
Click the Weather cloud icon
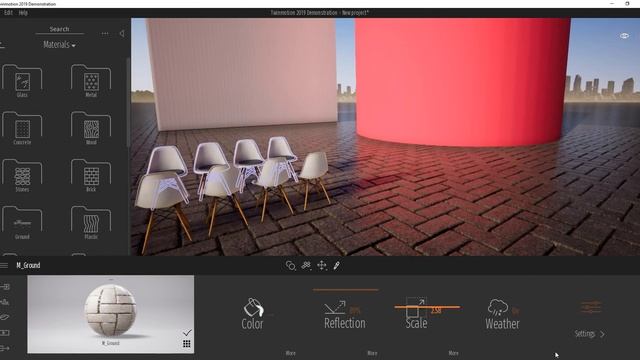(498, 307)
